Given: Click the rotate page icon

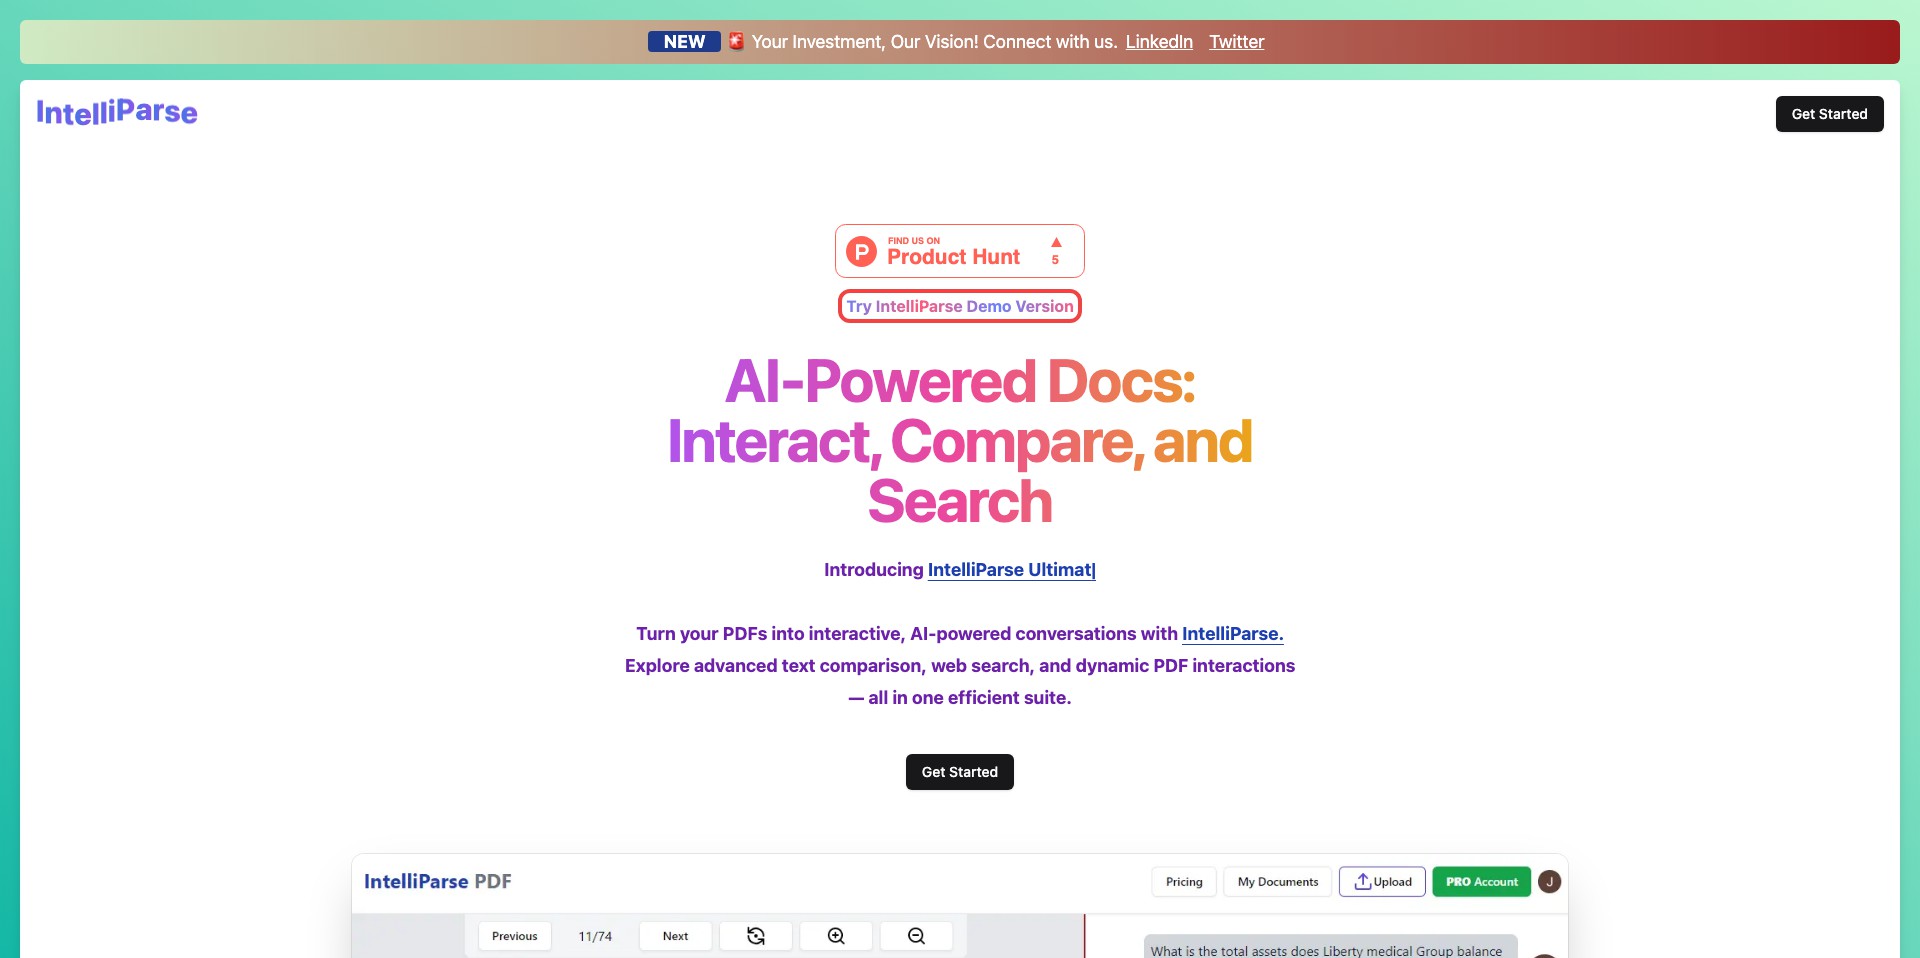Looking at the screenshot, I should coord(756,936).
